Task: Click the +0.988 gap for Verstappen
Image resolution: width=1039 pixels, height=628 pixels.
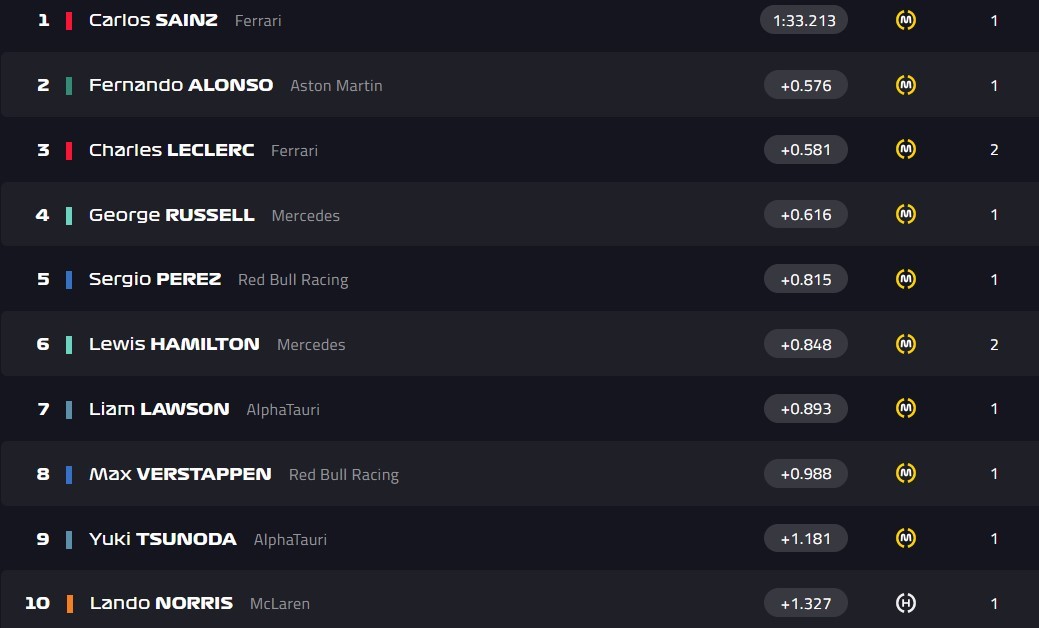Action: tap(805, 473)
